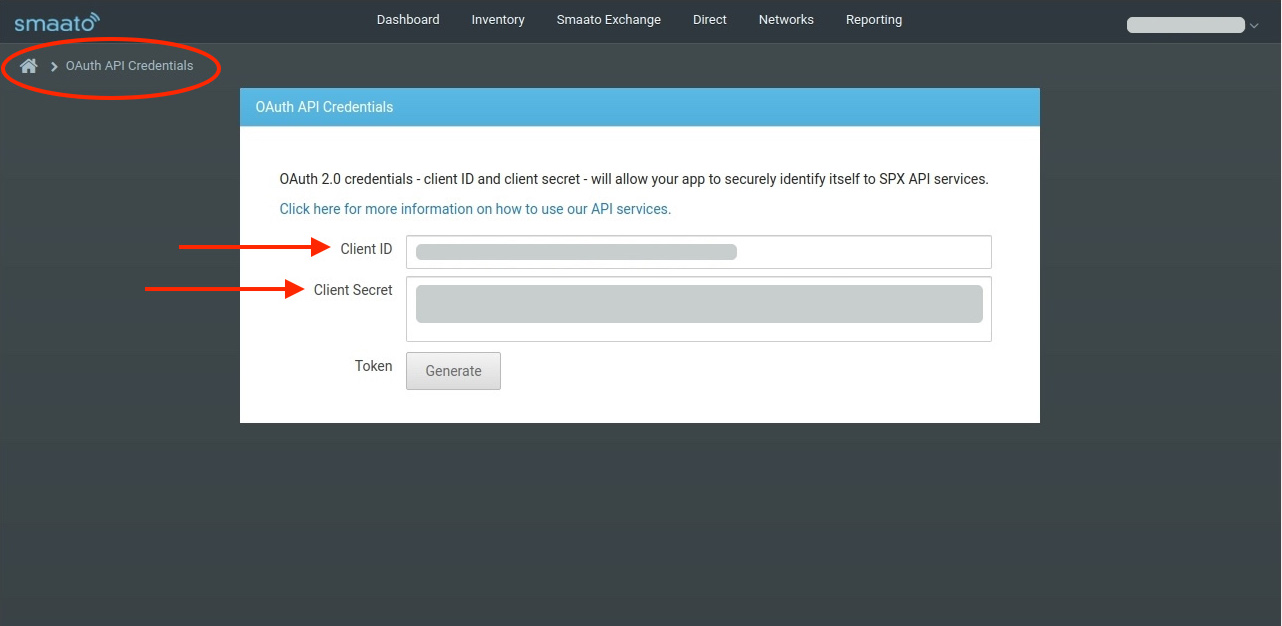Open the Dashboard menu
Viewport: 1282px width, 626px height.
[407, 20]
